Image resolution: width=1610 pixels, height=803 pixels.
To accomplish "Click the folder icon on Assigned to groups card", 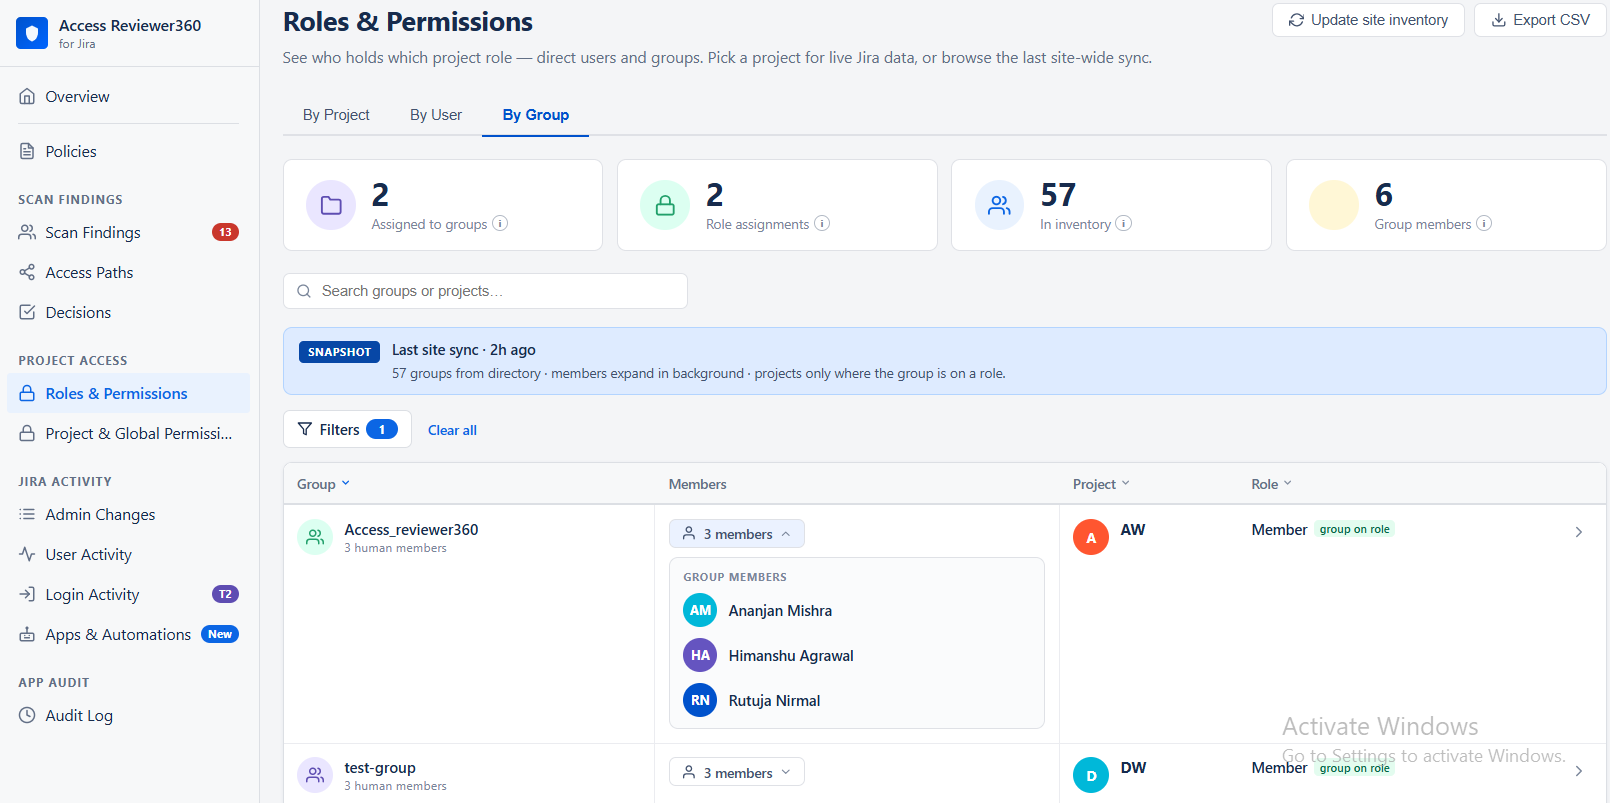I will point(331,206).
